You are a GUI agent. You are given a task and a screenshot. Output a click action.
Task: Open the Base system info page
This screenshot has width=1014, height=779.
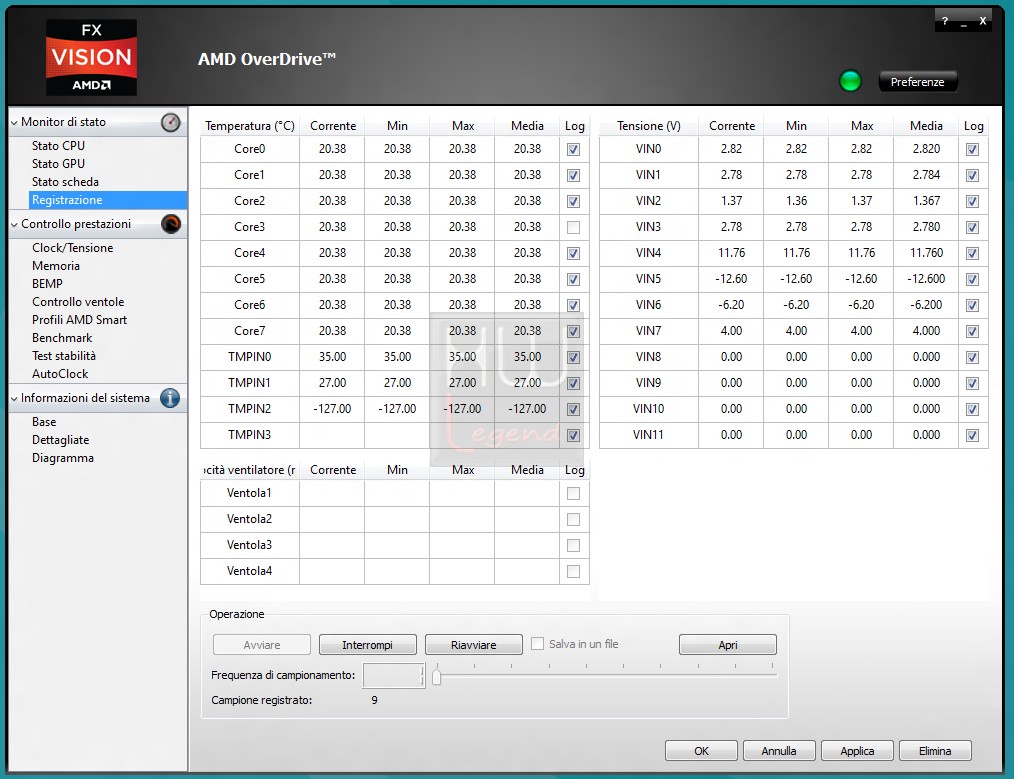click(44, 422)
